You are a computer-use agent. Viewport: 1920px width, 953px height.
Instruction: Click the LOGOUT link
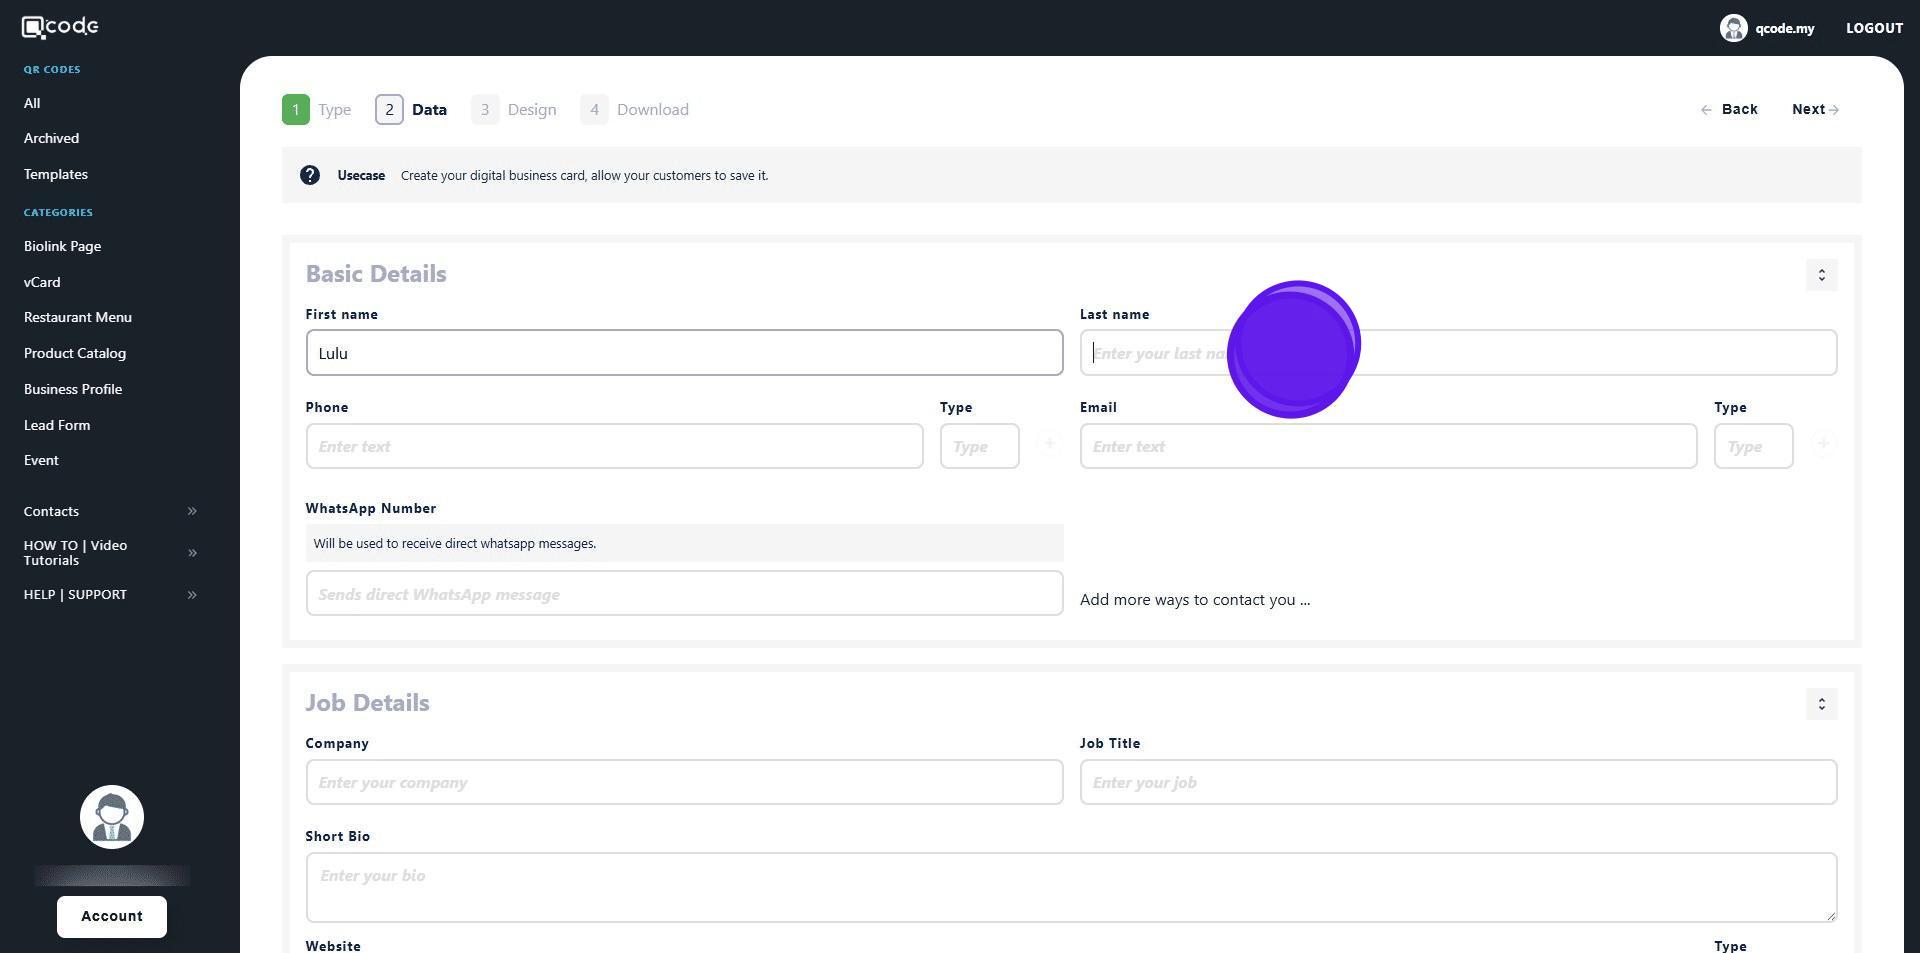[1873, 28]
